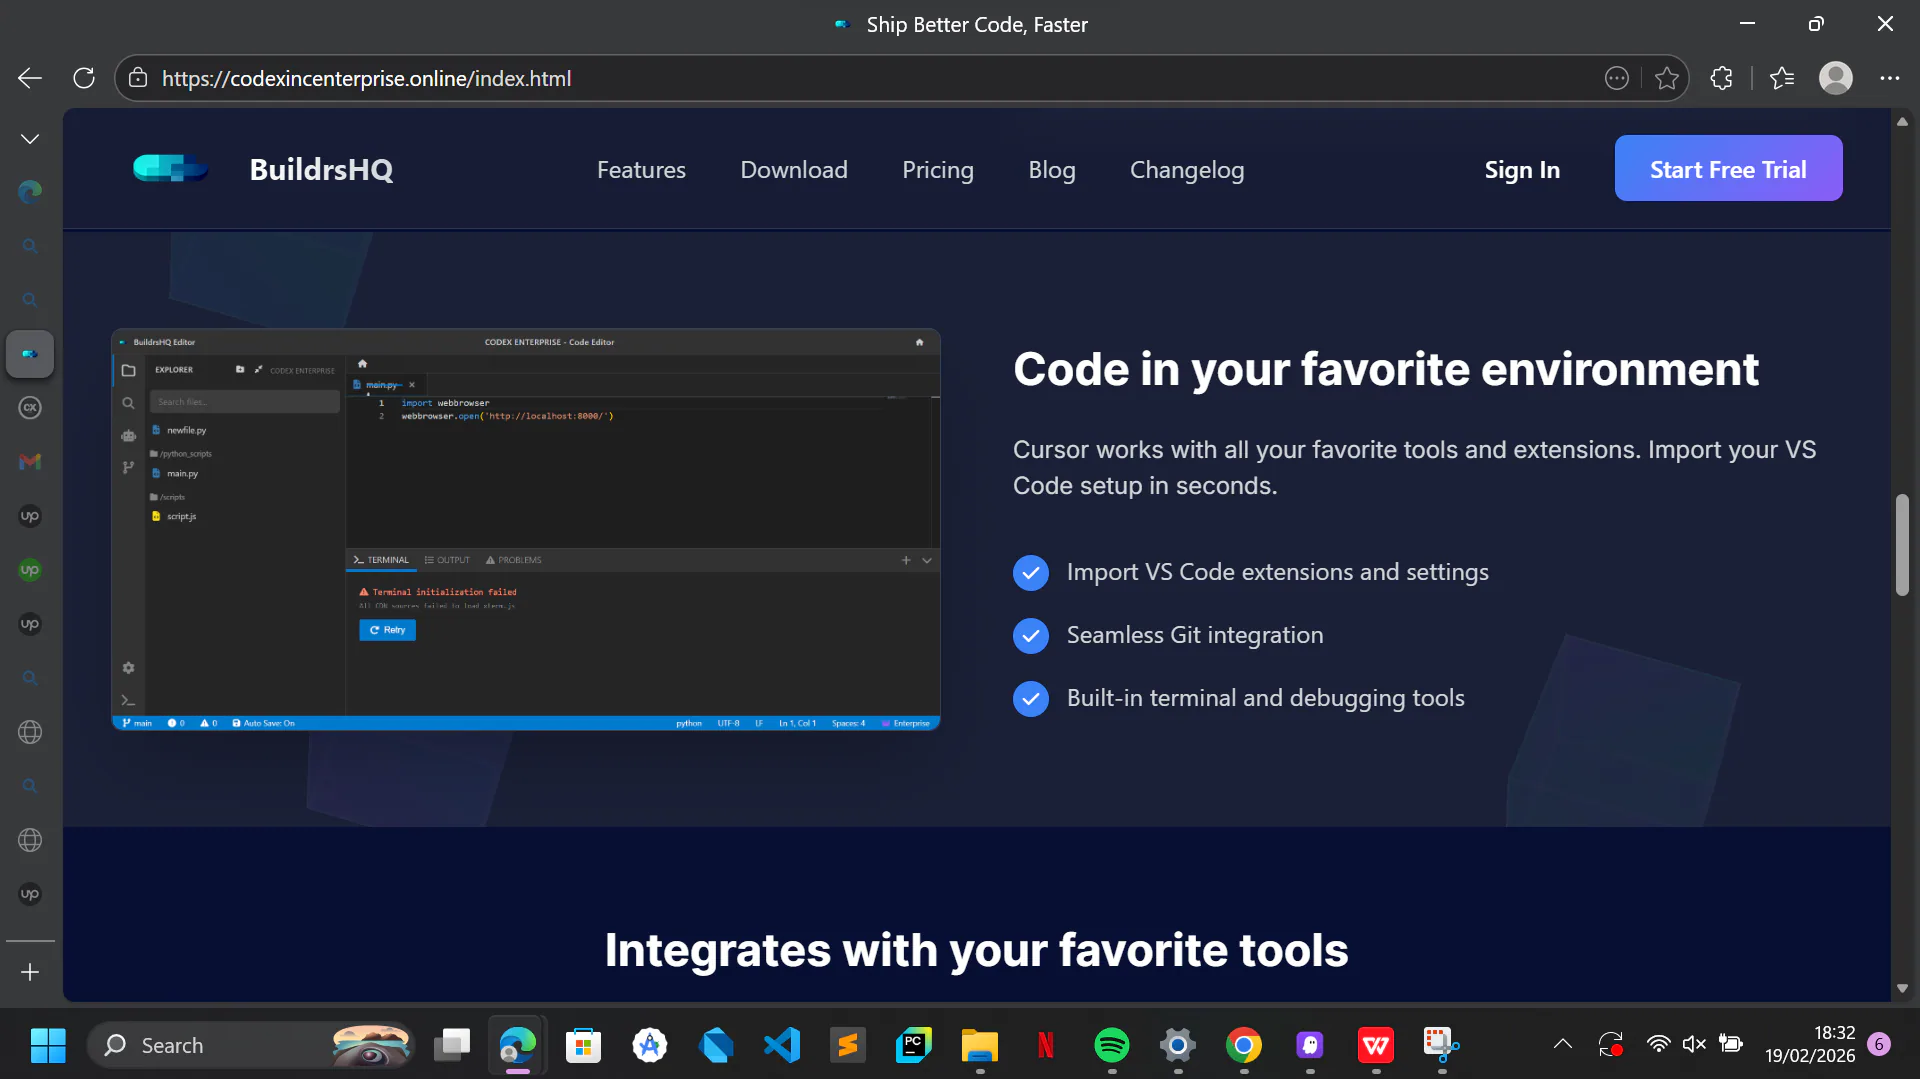The height and width of the screenshot is (1079, 1920).
Task: Collapse the vertical tabs pane chevron
Action: click(x=30, y=138)
